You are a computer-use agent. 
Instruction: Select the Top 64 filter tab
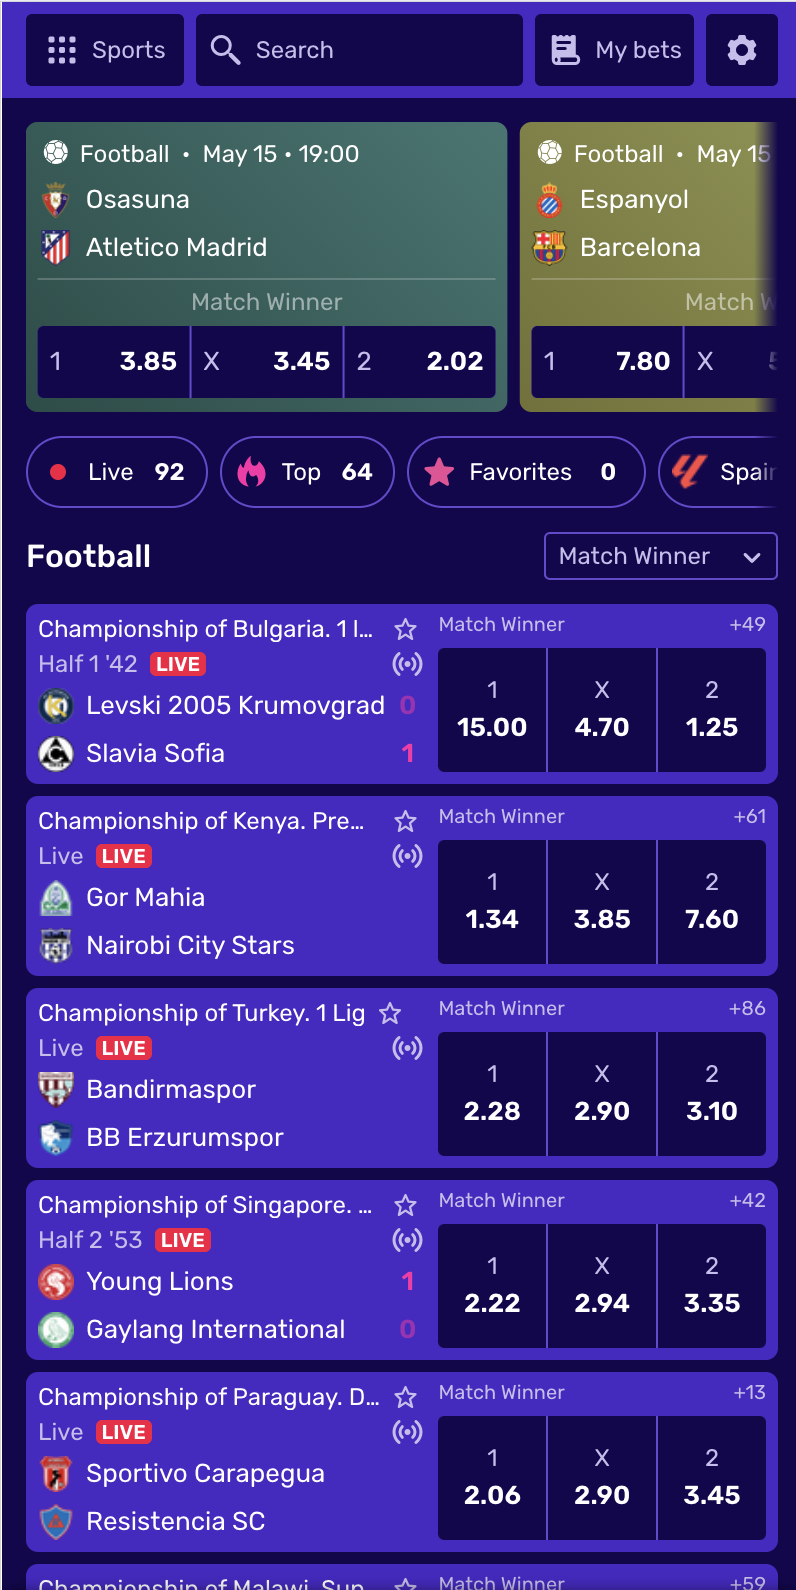[x=307, y=472]
